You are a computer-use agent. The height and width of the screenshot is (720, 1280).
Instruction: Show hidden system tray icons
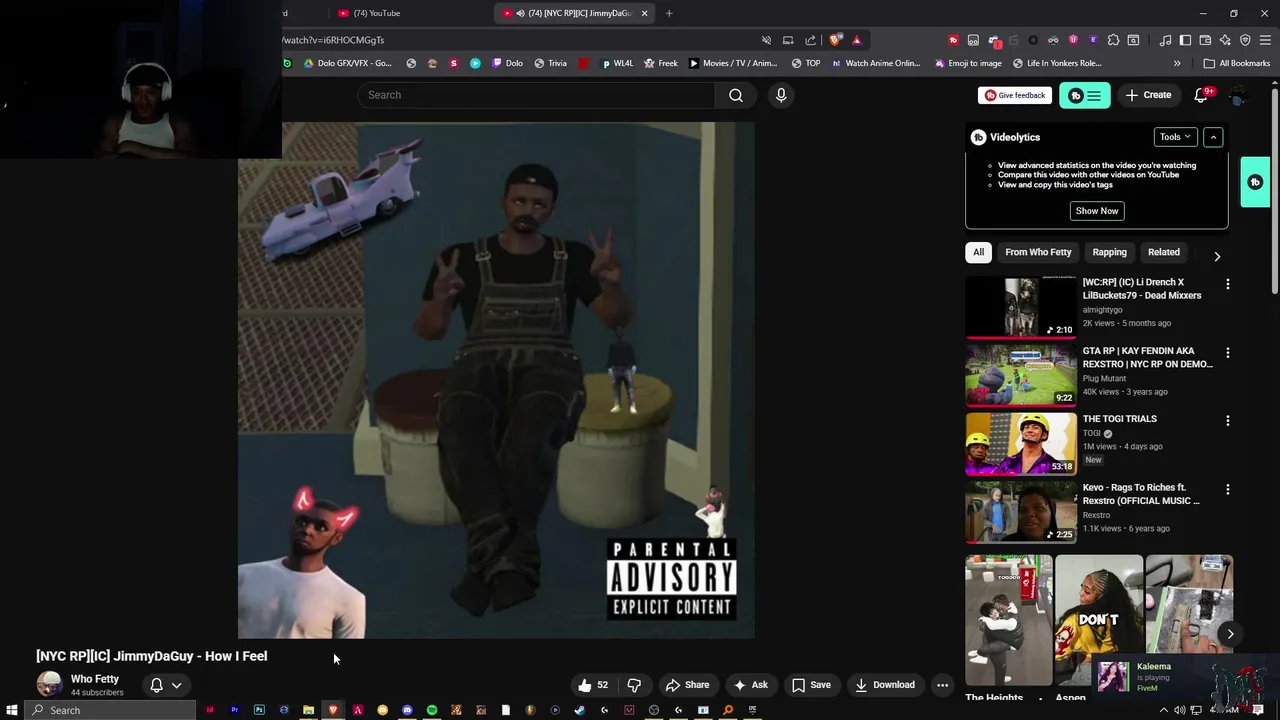pyautogui.click(x=1163, y=710)
